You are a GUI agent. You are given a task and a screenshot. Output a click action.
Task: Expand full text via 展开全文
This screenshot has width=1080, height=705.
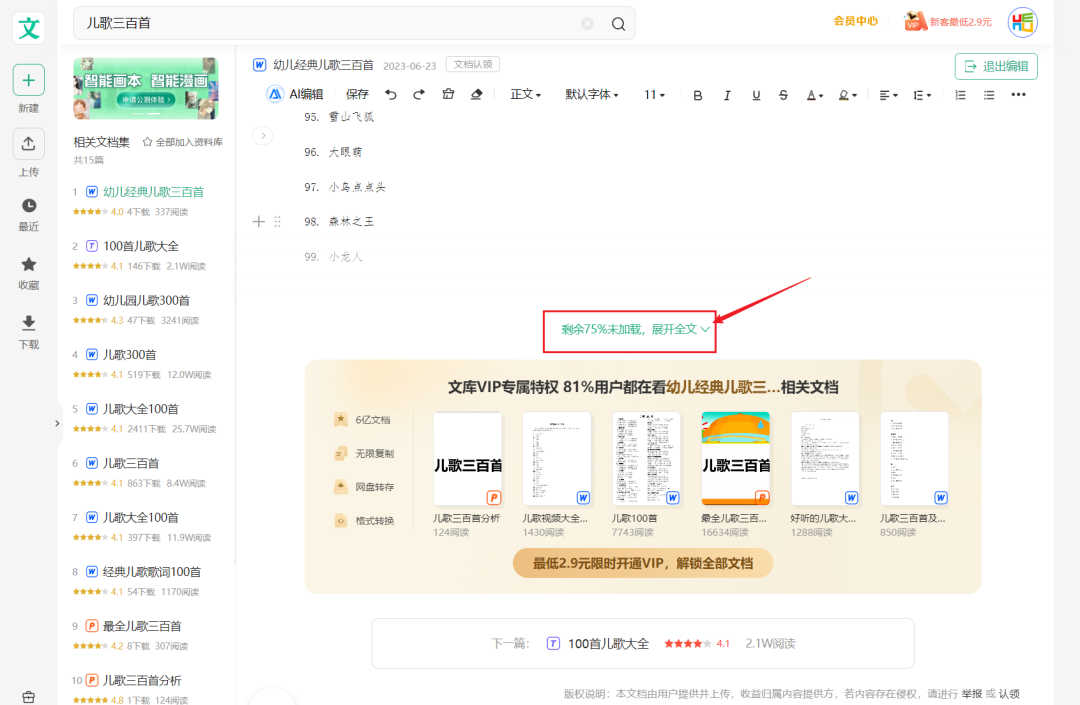click(x=635, y=329)
